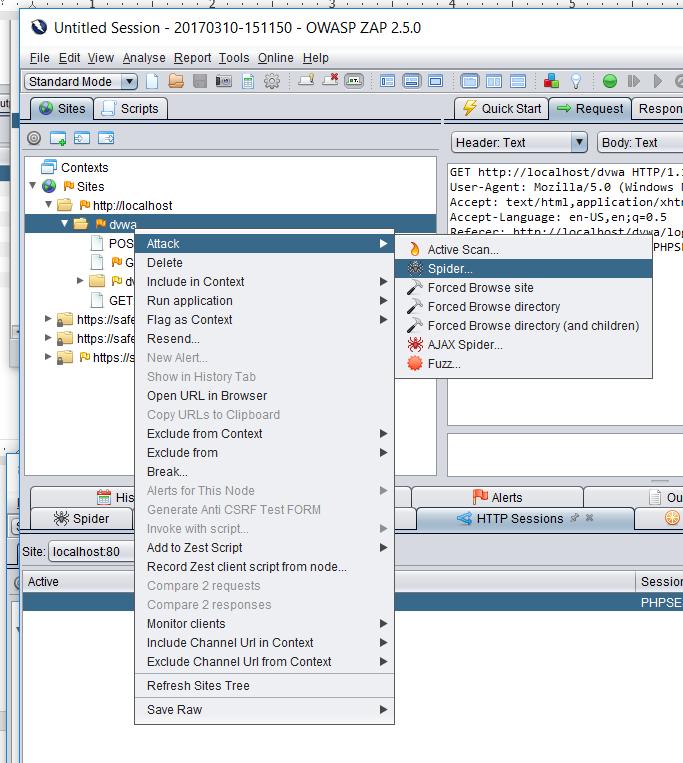Open the Header: Text dropdown

[519, 143]
